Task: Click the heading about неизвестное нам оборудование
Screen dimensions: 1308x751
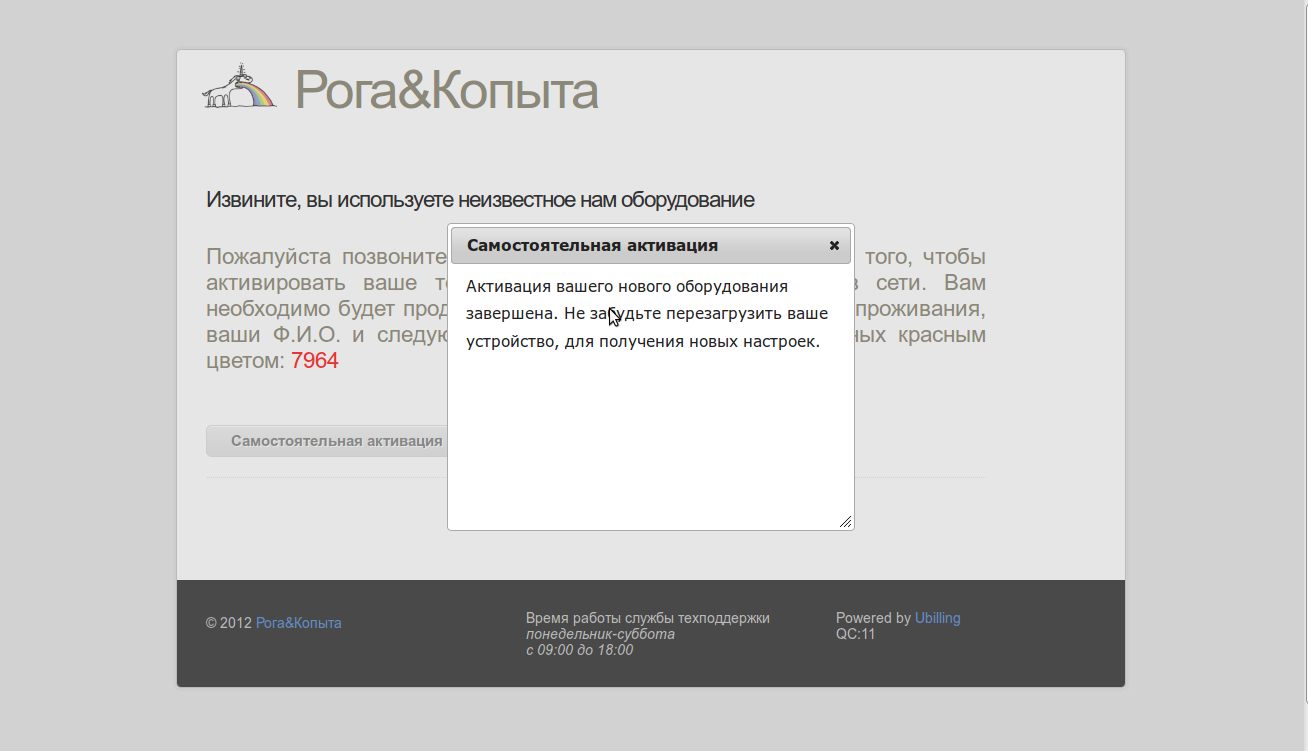Action: 480,200
